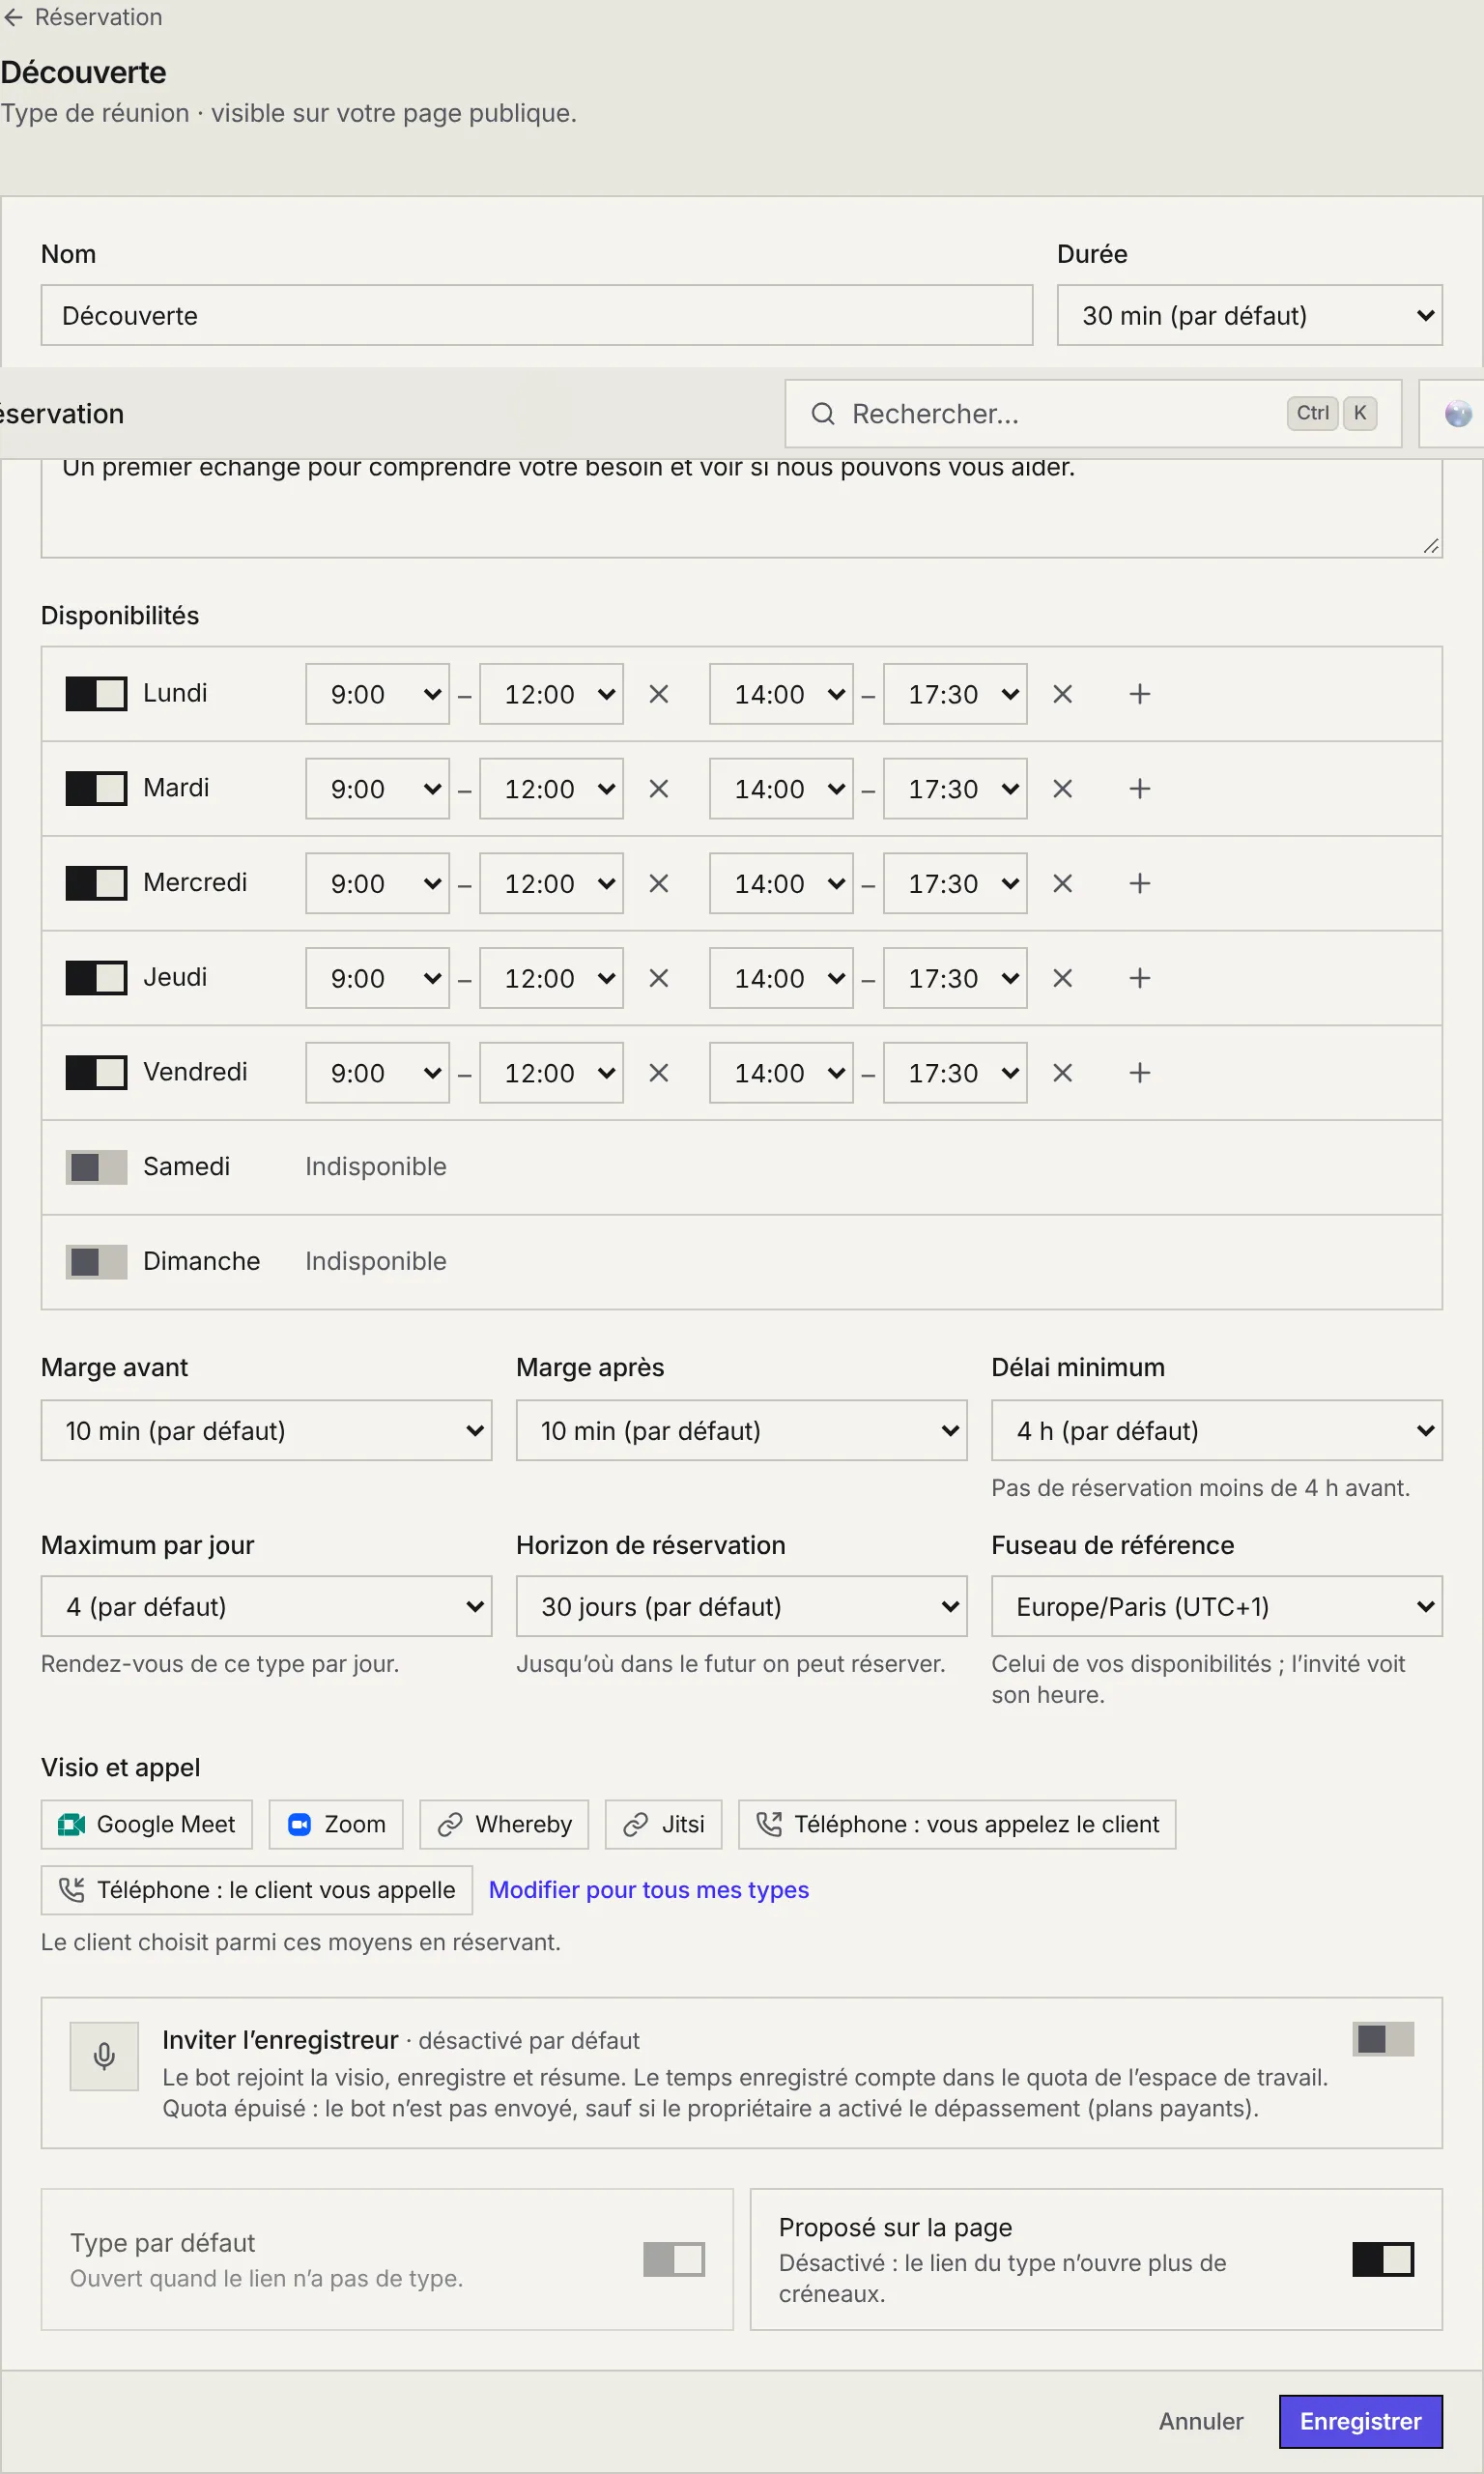Open the Marge après dropdown
This screenshot has width=1484, height=2474.
pyautogui.click(x=741, y=1431)
